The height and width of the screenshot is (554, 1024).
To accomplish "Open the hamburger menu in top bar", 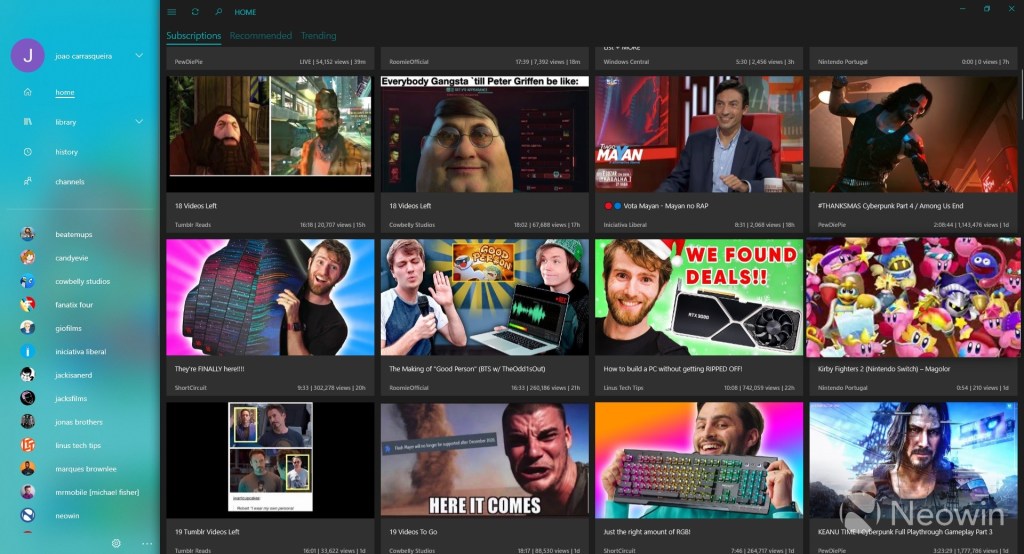I will click(x=172, y=12).
